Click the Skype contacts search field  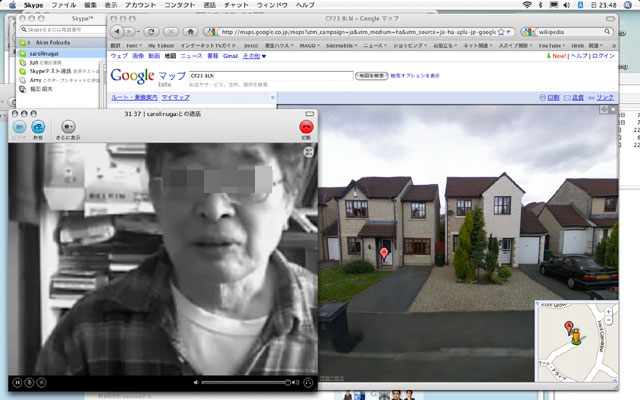tap(63, 30)
